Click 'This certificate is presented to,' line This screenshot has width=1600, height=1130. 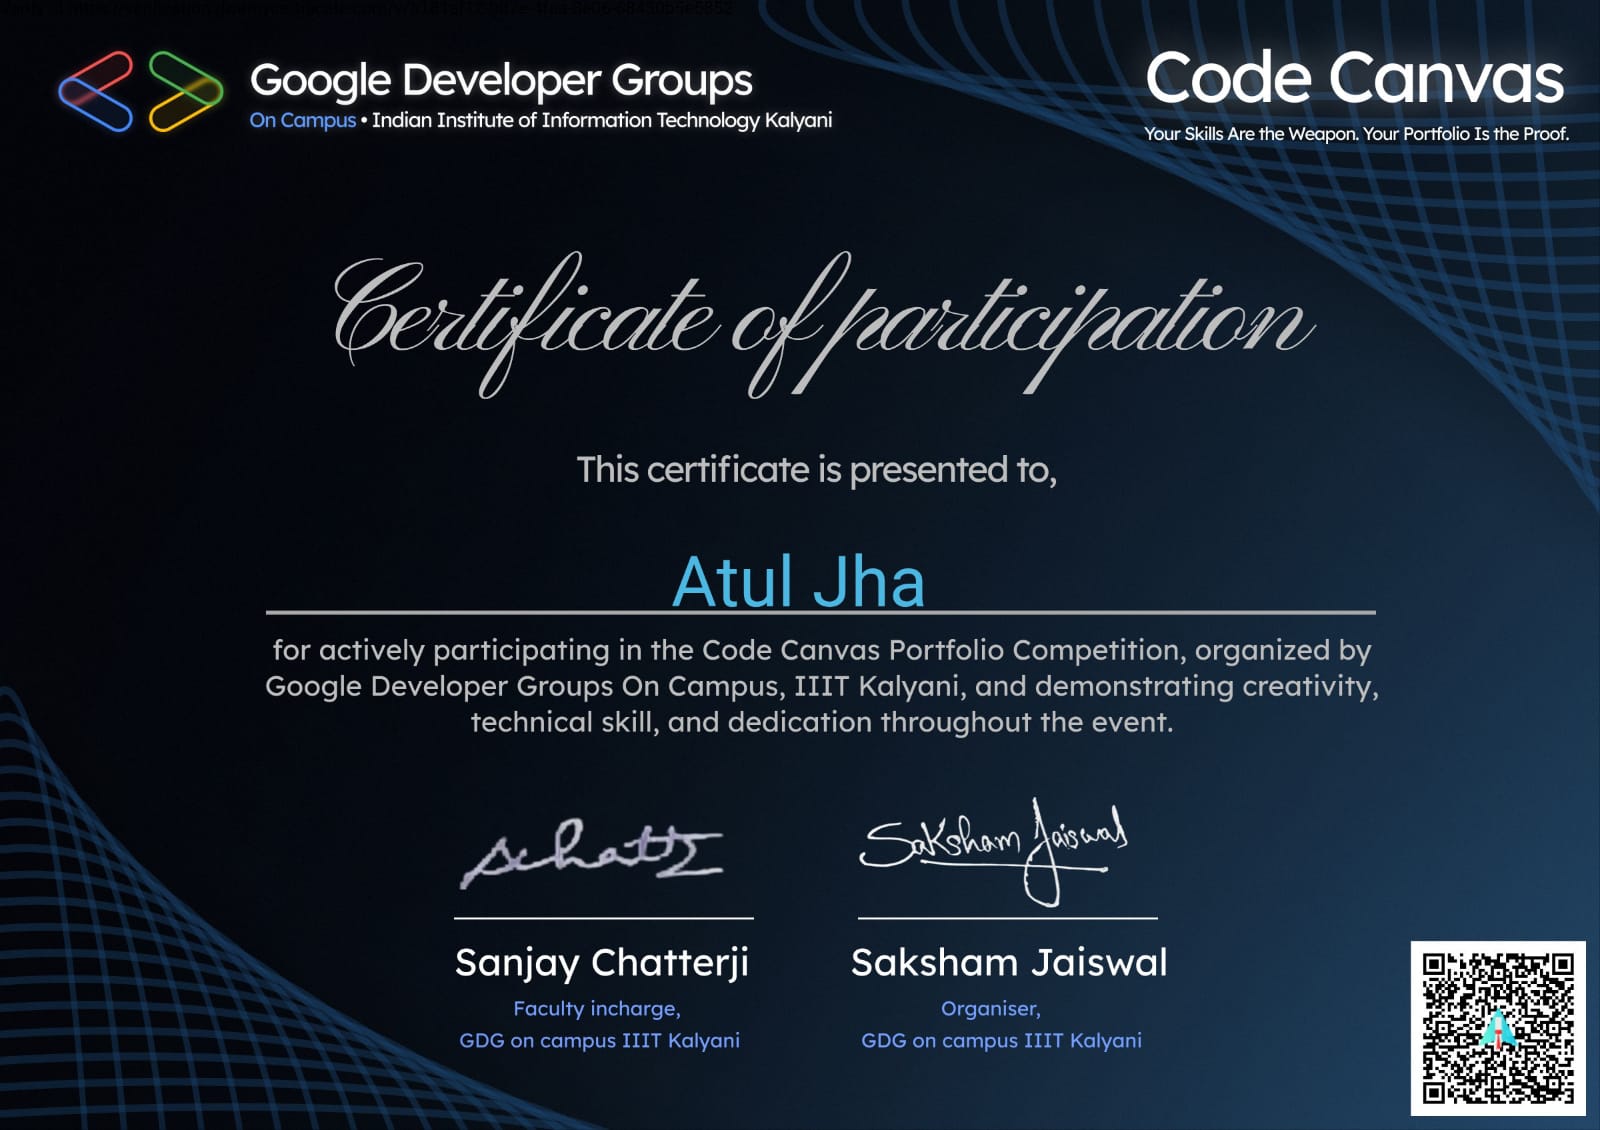(x=816, y=470)
